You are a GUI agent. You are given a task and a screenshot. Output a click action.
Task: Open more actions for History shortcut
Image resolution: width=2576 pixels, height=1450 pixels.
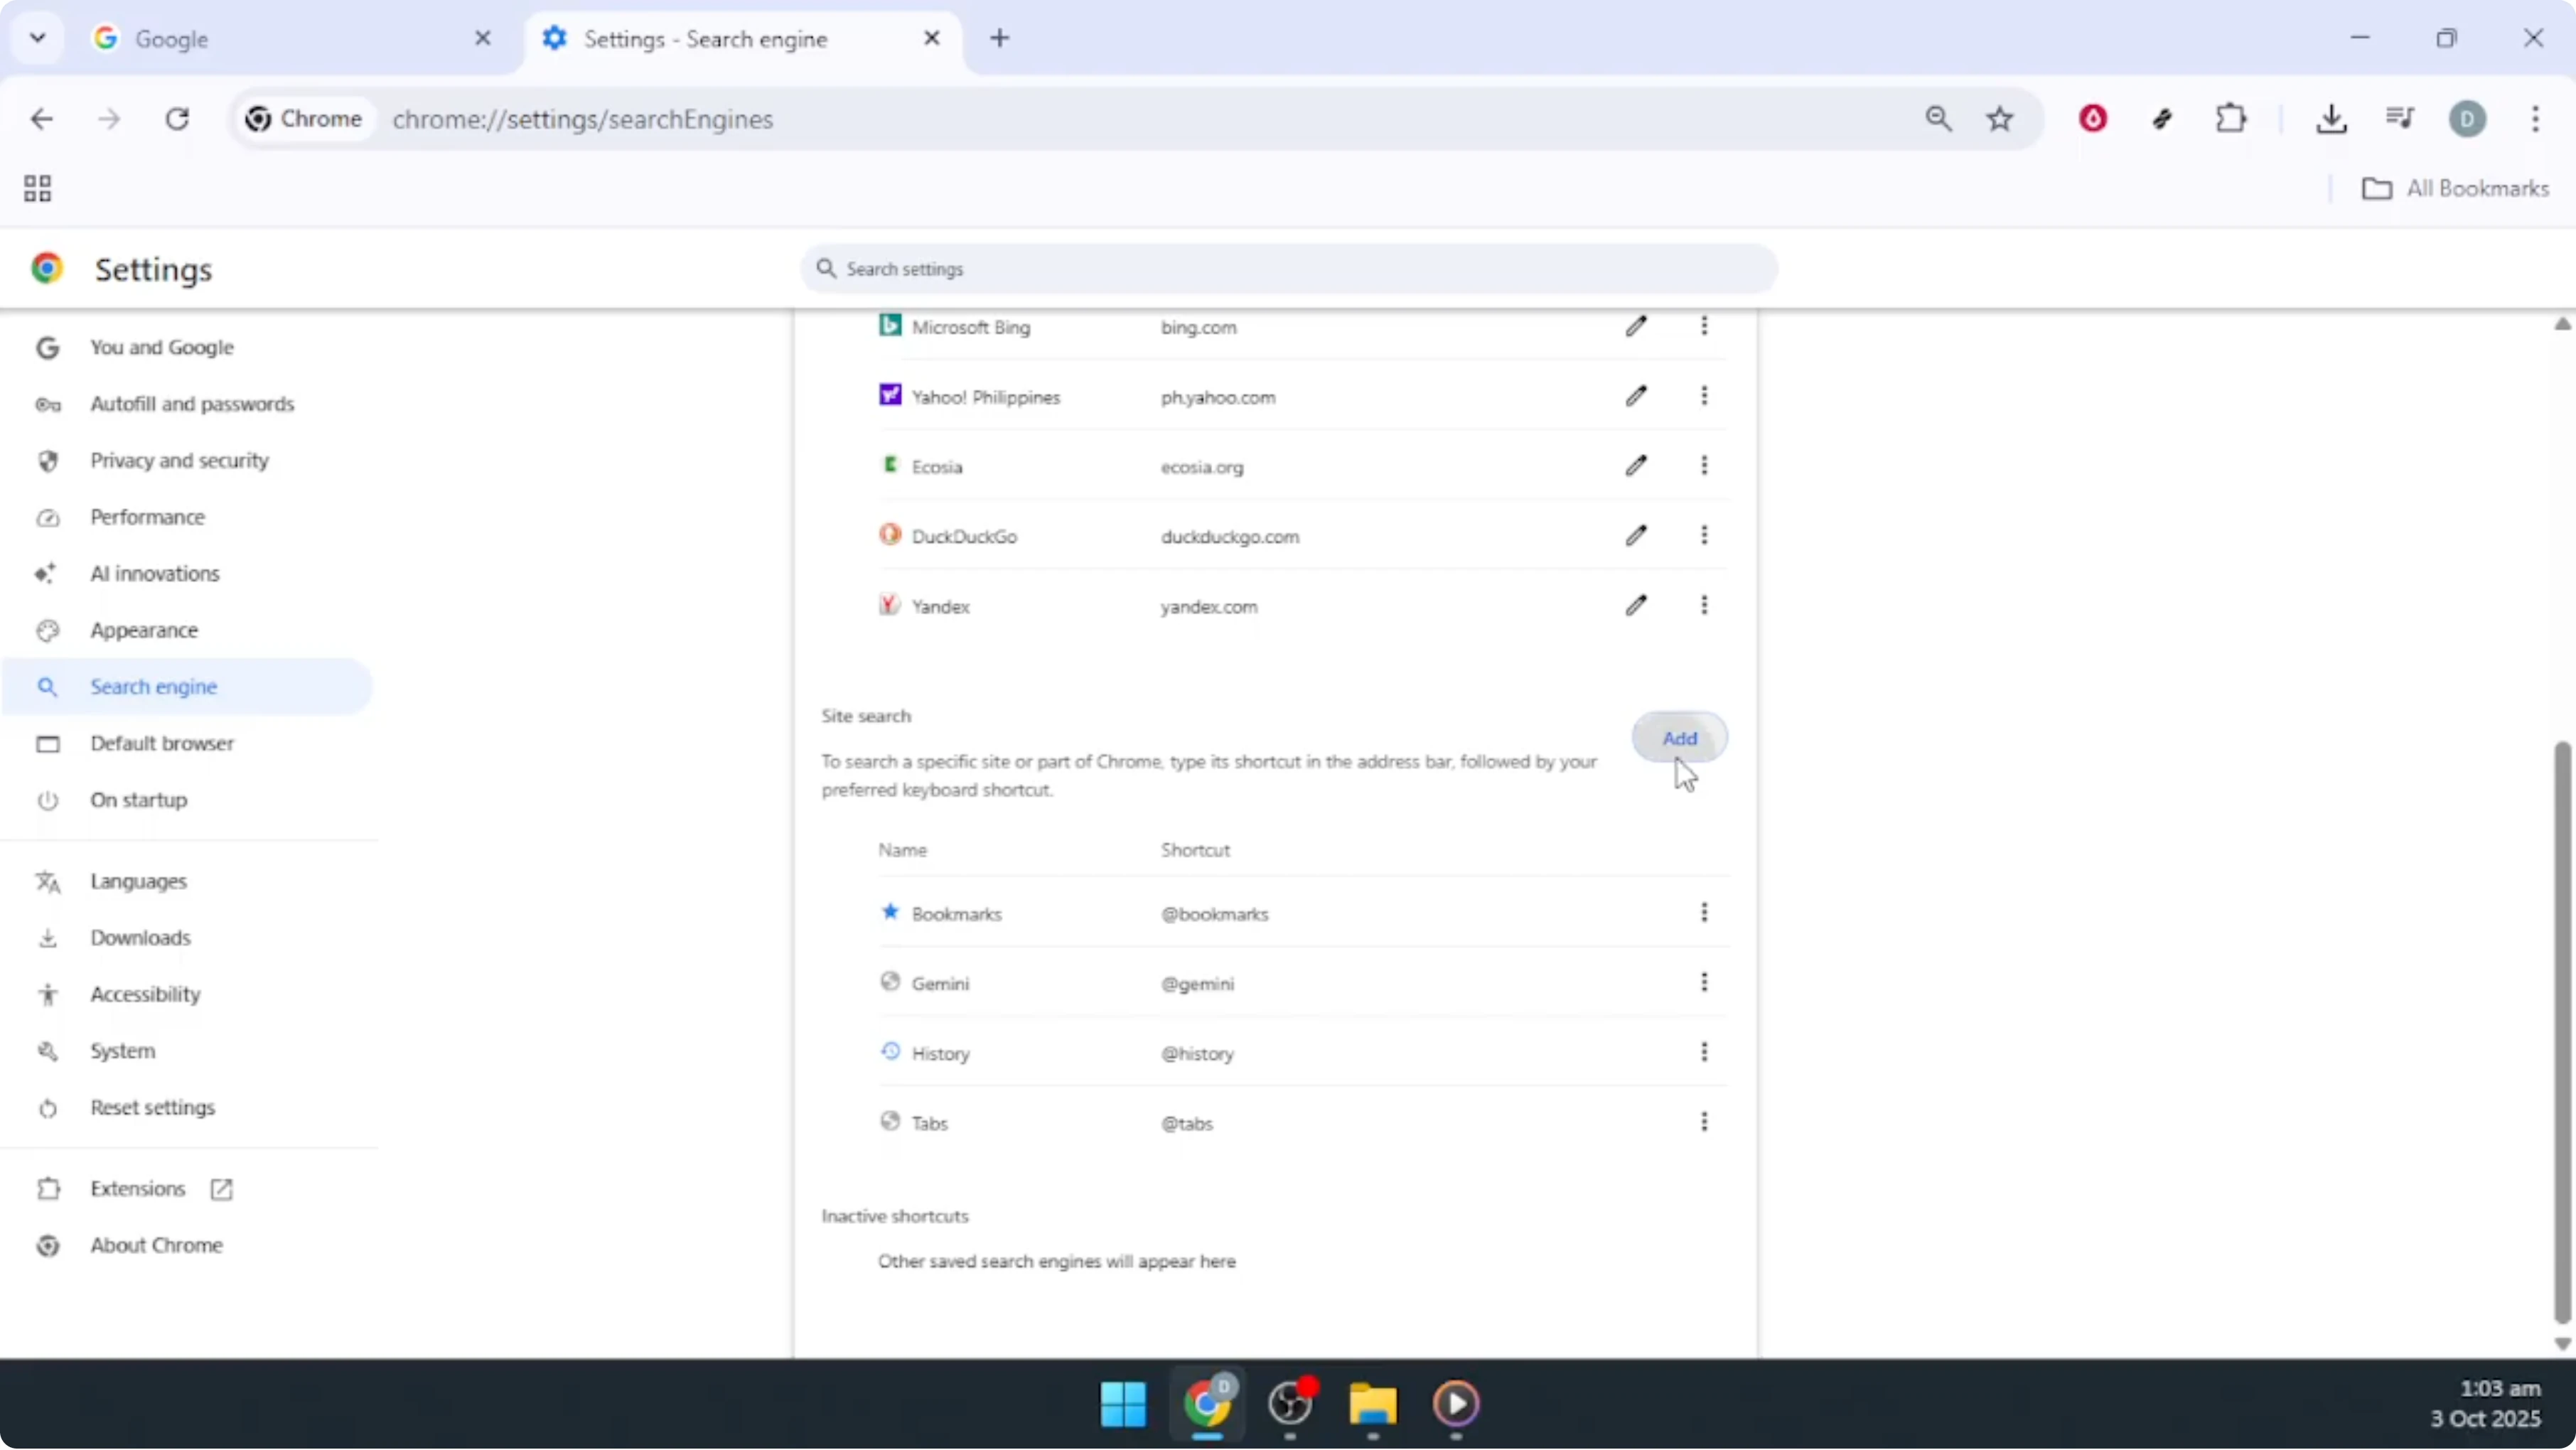(1704, 1053)
